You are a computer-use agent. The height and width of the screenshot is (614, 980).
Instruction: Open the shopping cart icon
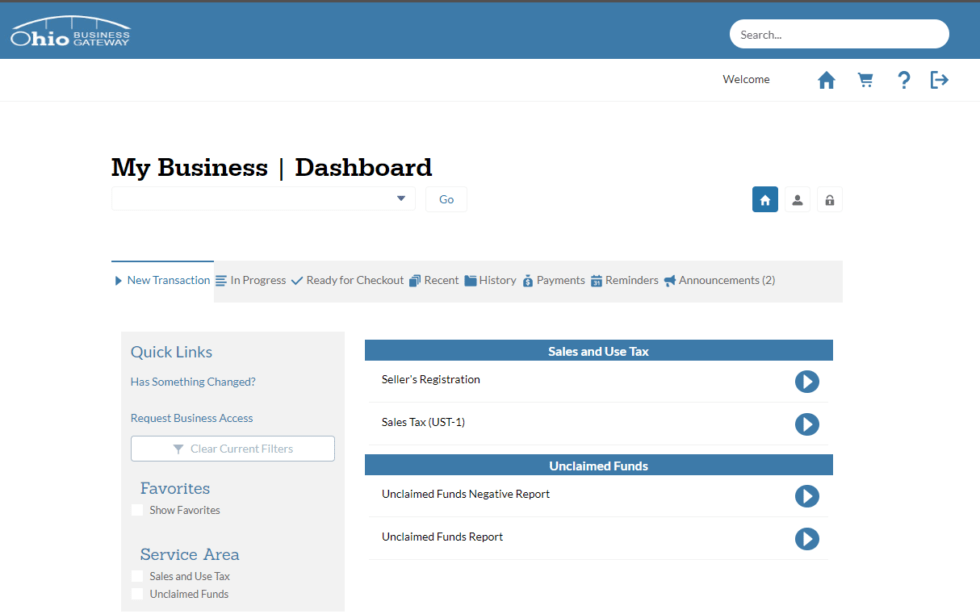[x=865, y=80]
